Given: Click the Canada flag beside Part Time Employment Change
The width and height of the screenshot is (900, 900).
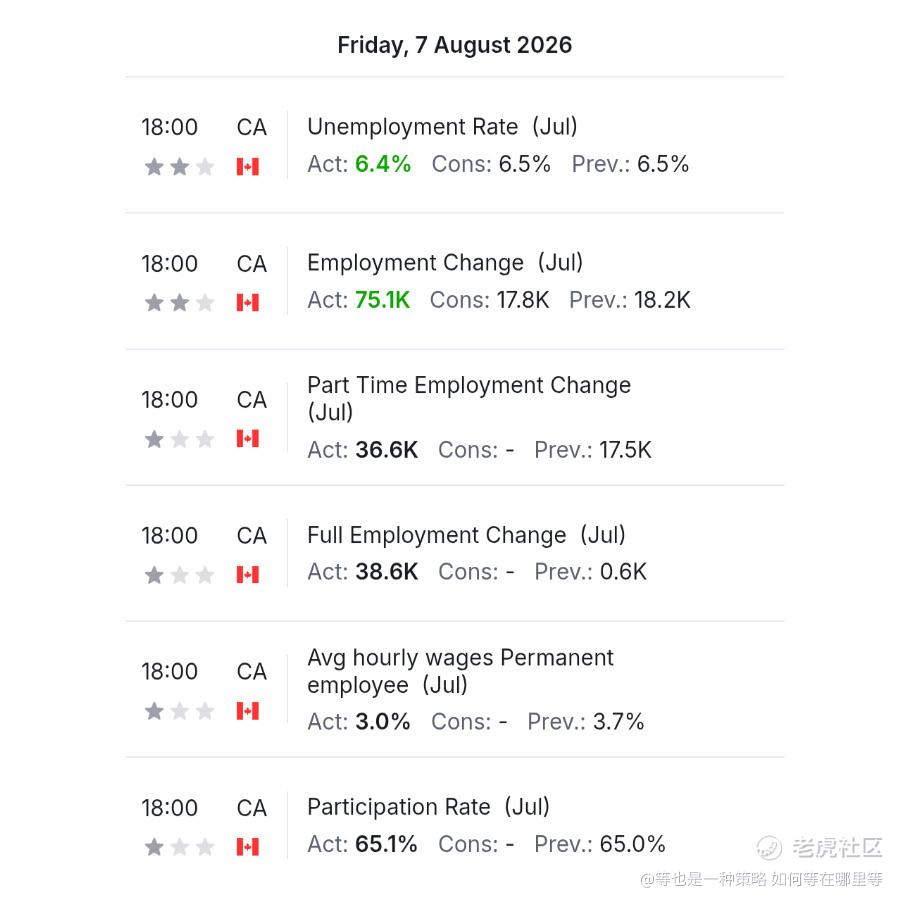Looking at the screenshot, I should (x=248, y=439).
